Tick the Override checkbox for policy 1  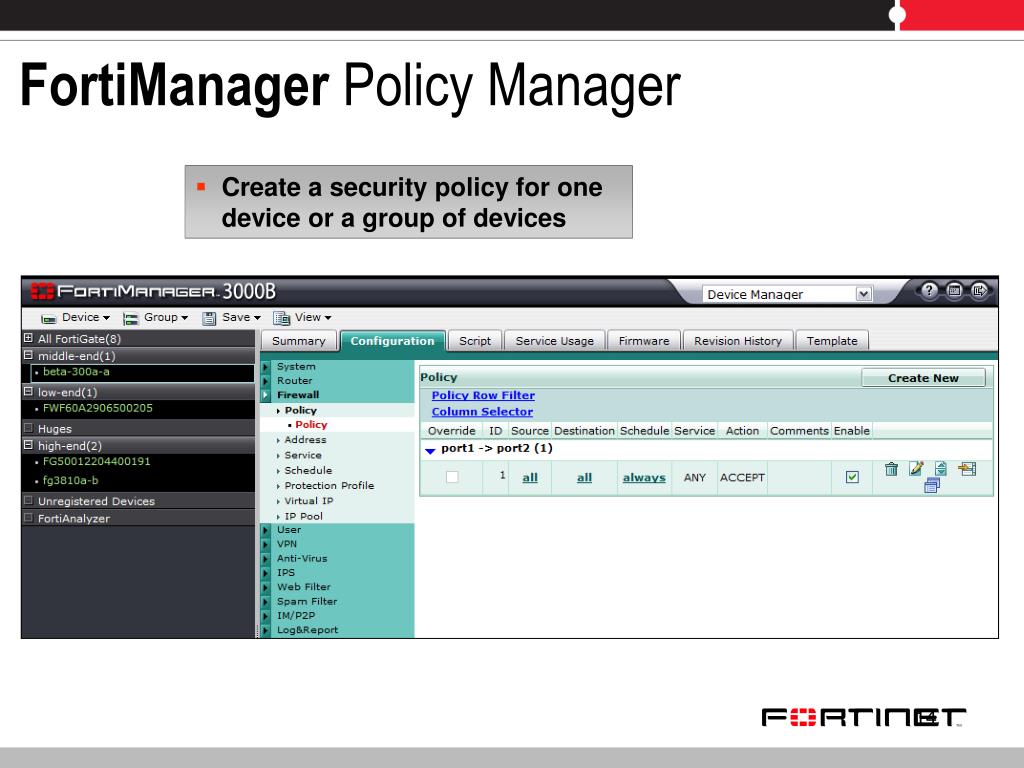(452, 477)
